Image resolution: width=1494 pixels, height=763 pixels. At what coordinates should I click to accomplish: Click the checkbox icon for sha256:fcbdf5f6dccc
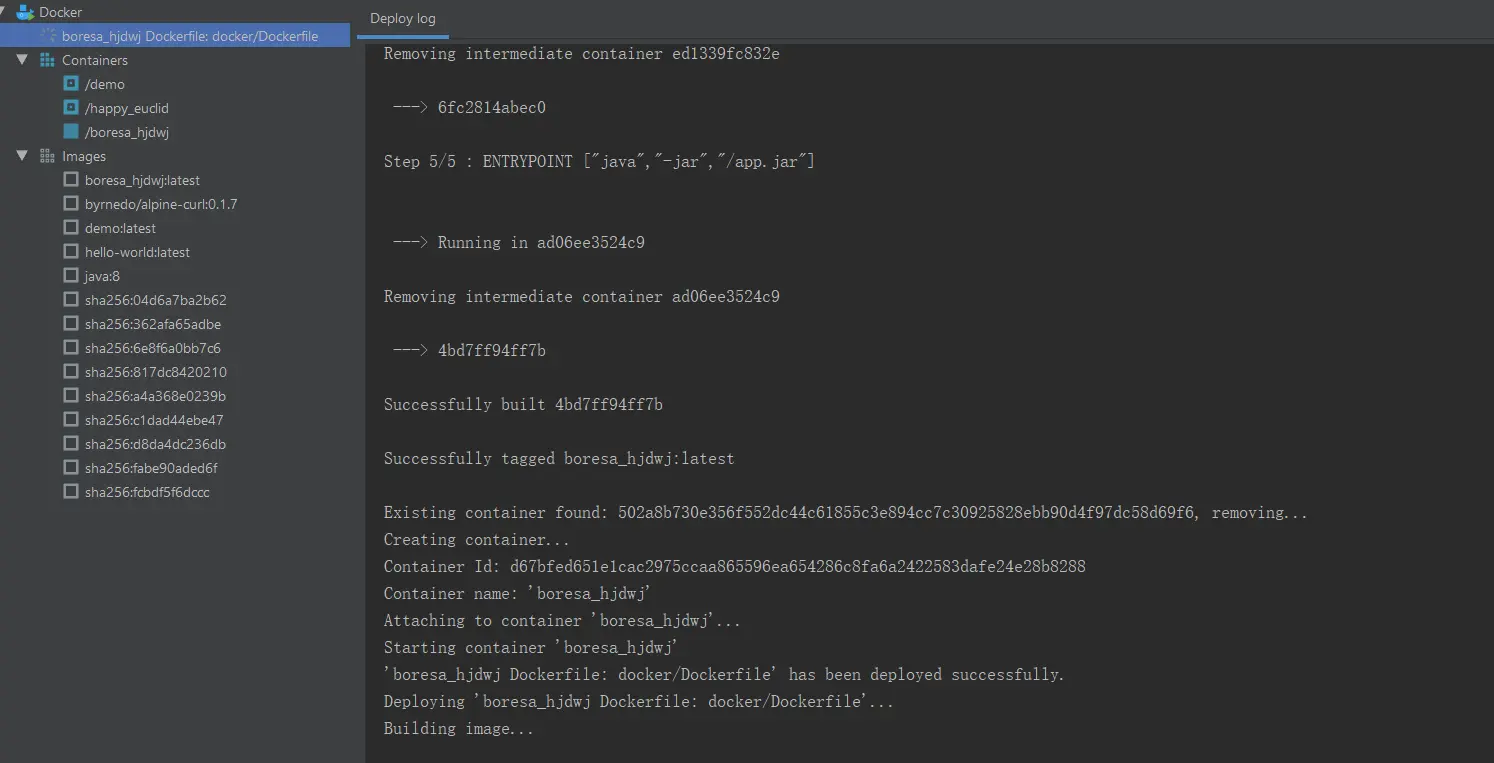click(x=71, y=492)
